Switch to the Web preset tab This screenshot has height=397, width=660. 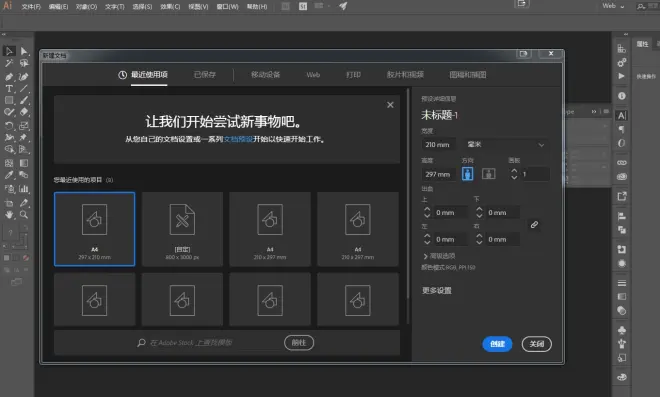[x=313, y=75]
